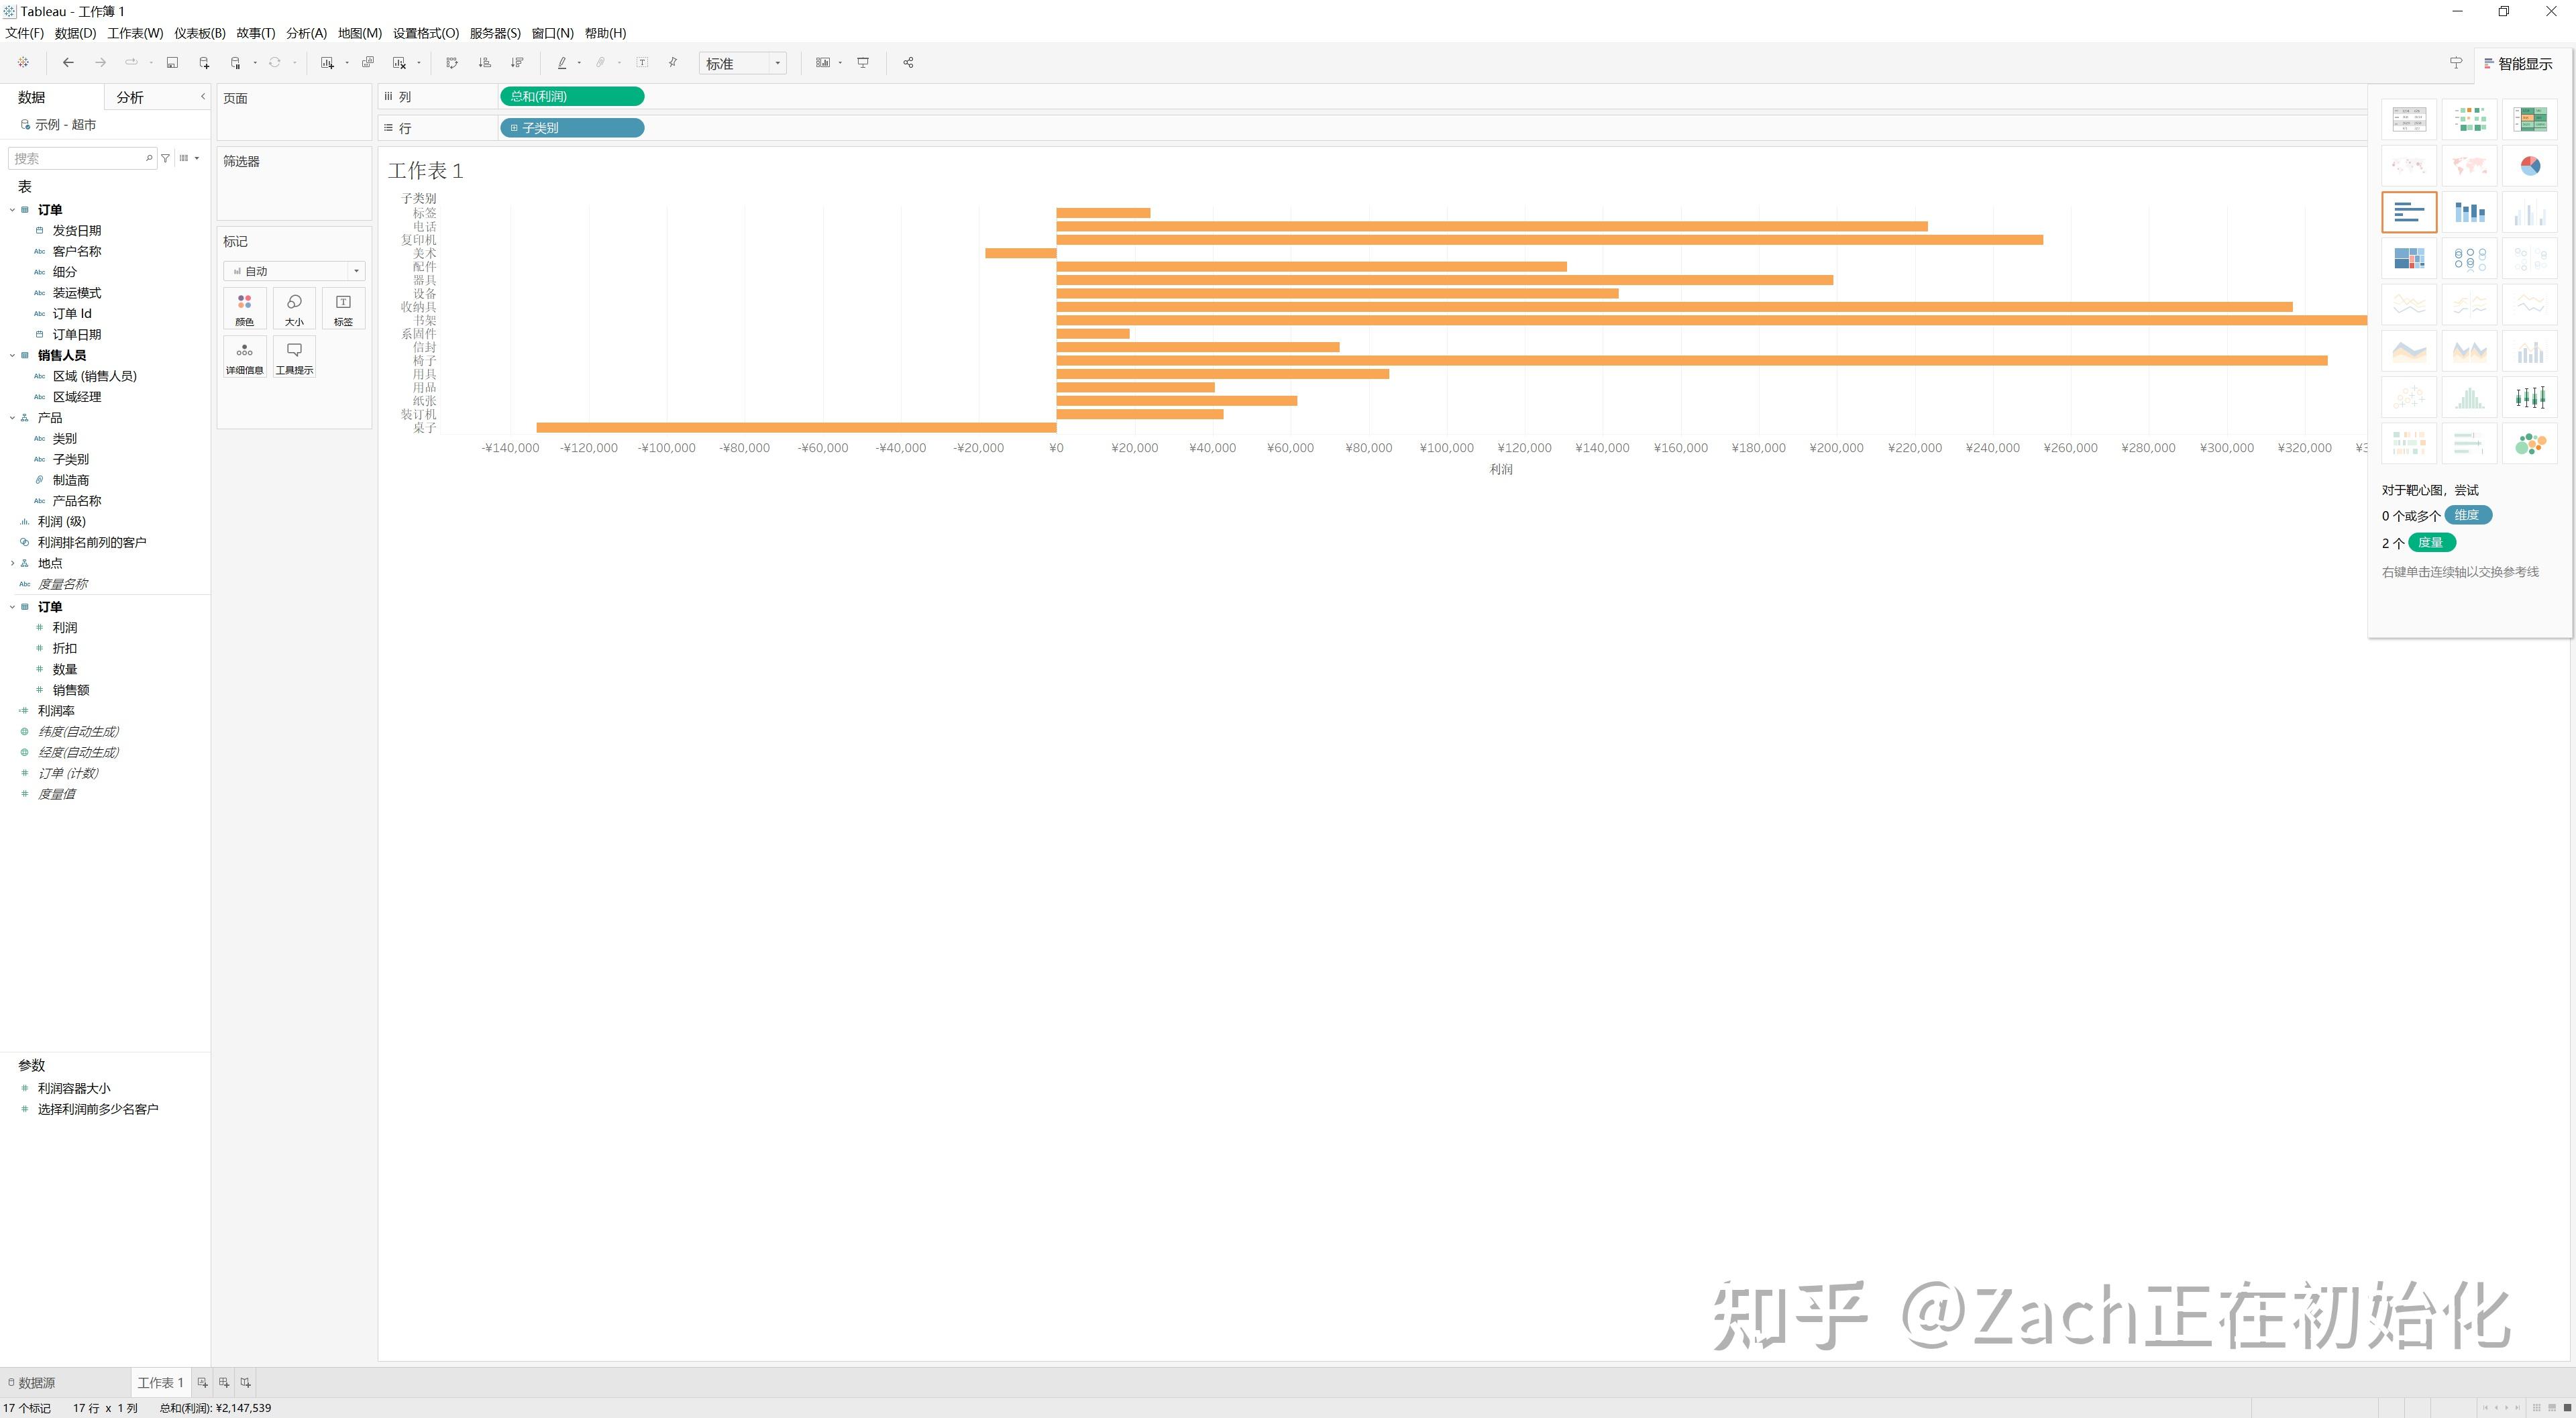Click the undo back arrow

pos(68,63)
